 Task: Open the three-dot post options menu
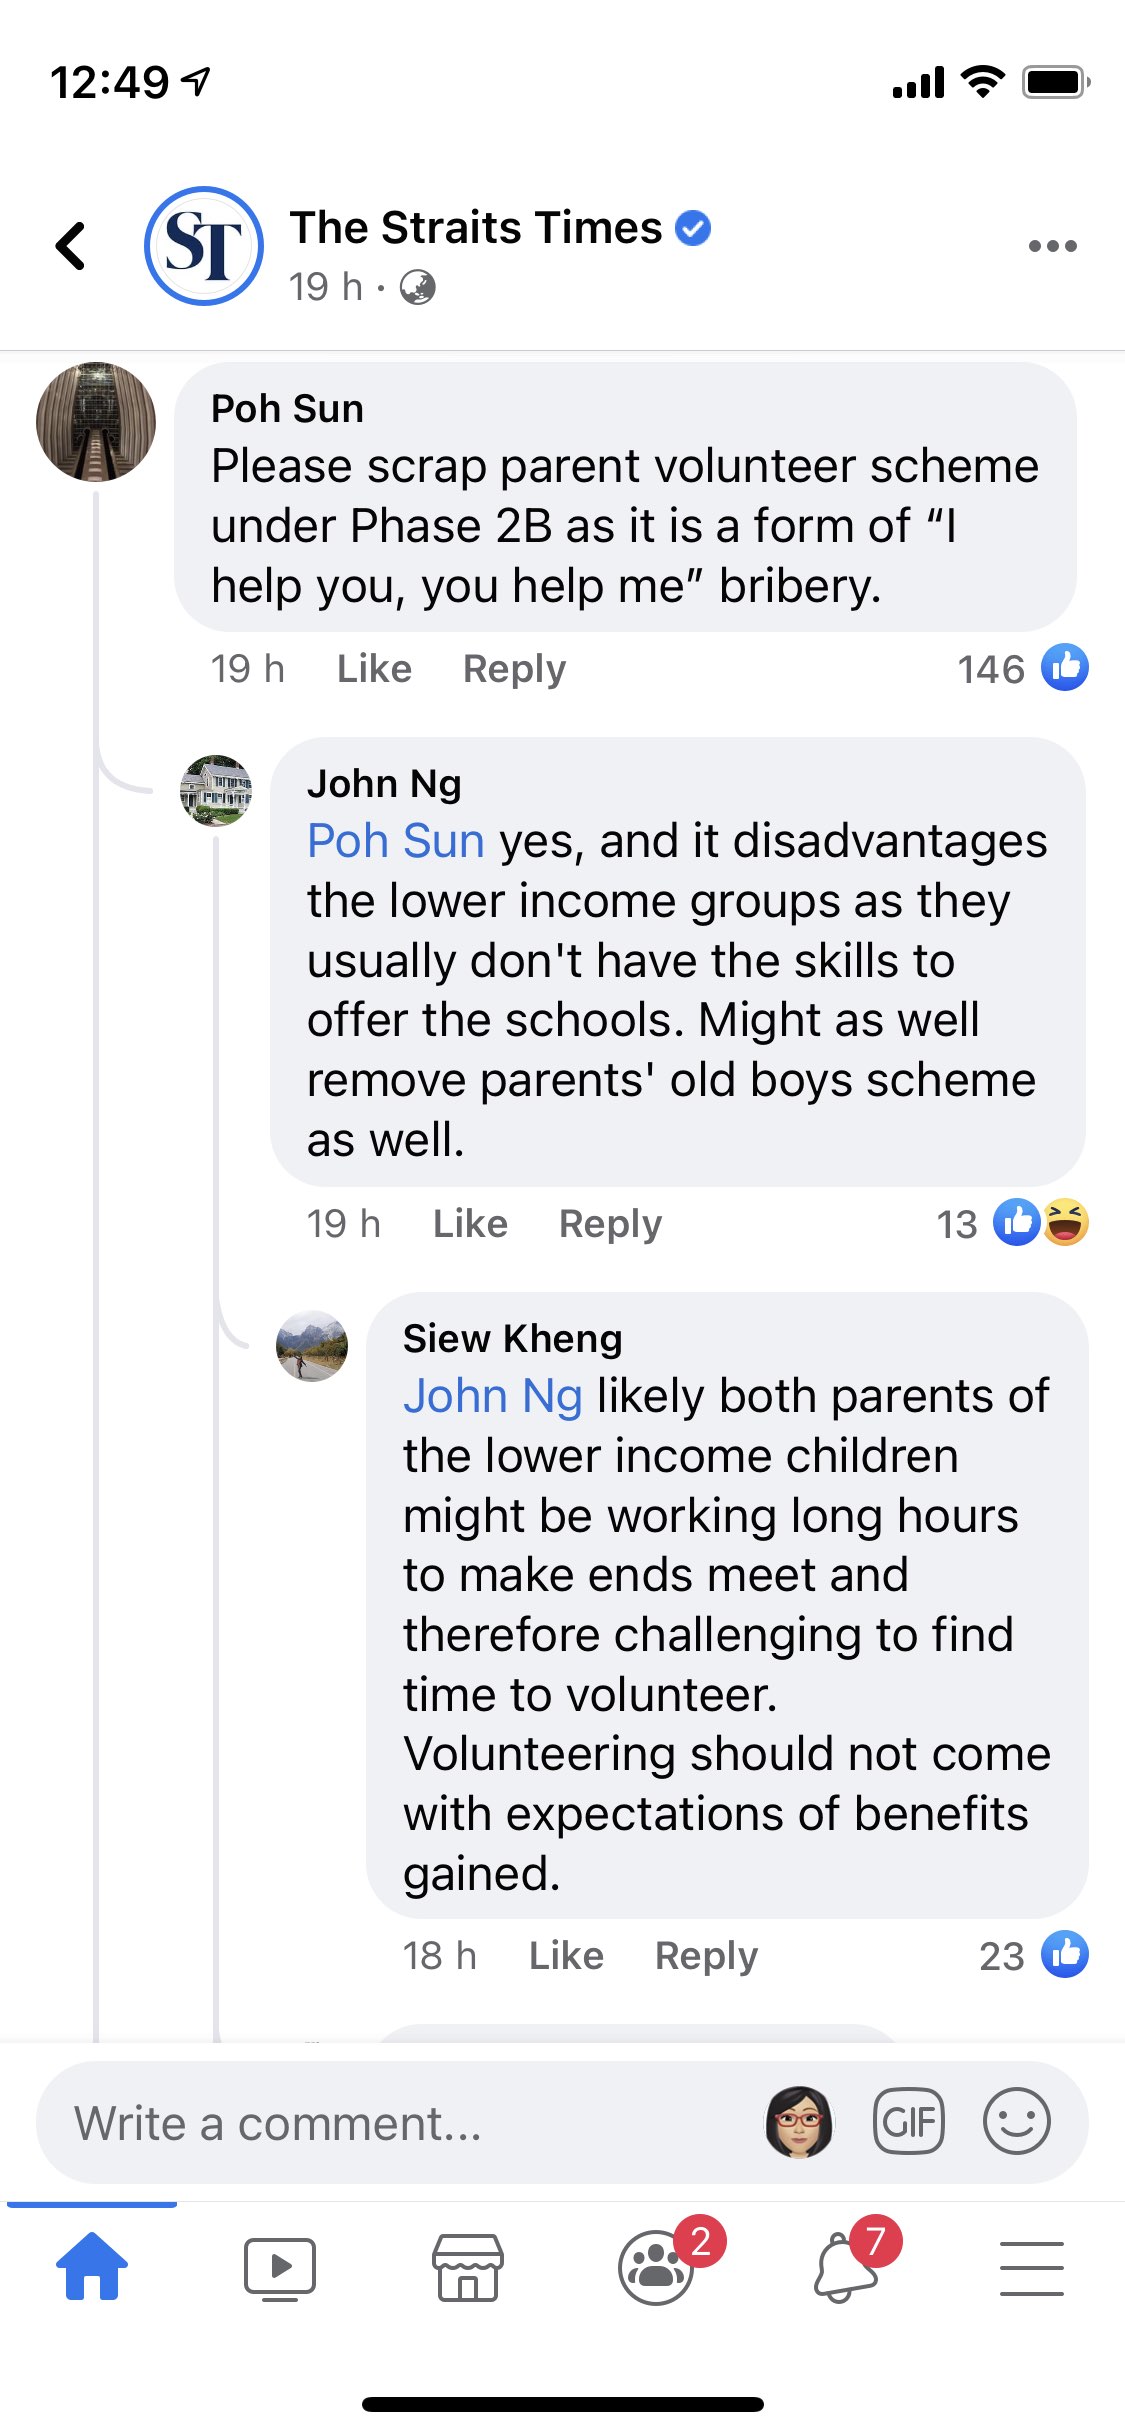[1052, 246]
